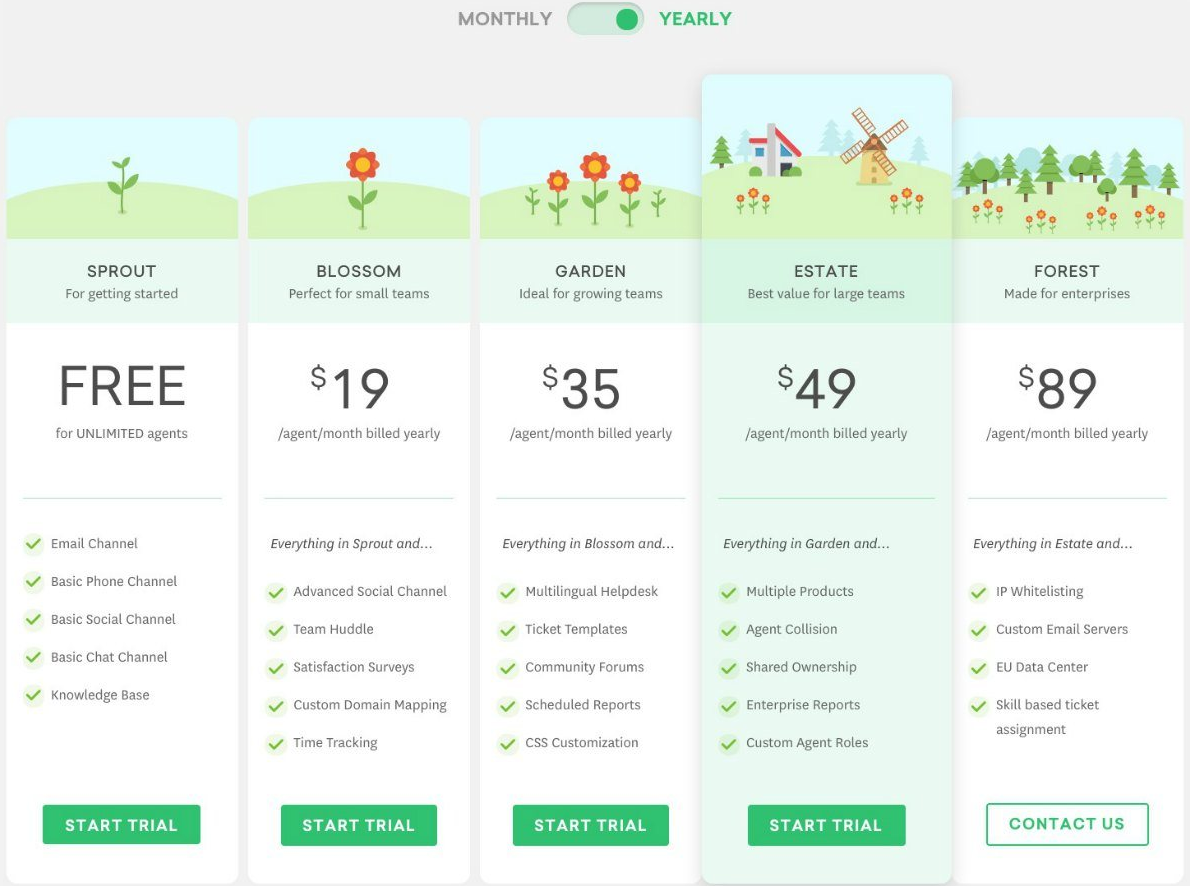Select the YEARLY label
Viewport: 1190px width, 886px height.
[694, 18]
